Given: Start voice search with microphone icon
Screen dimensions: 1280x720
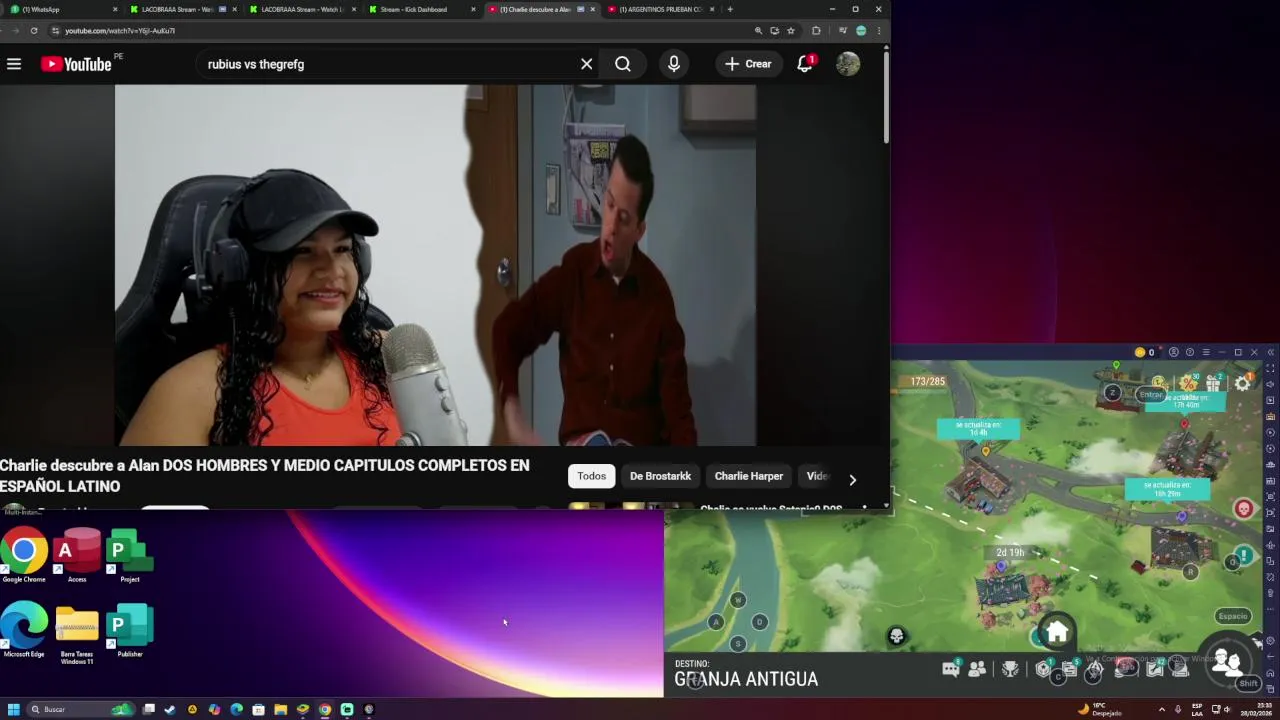Looking at the screenshot, I should [674, 64].
